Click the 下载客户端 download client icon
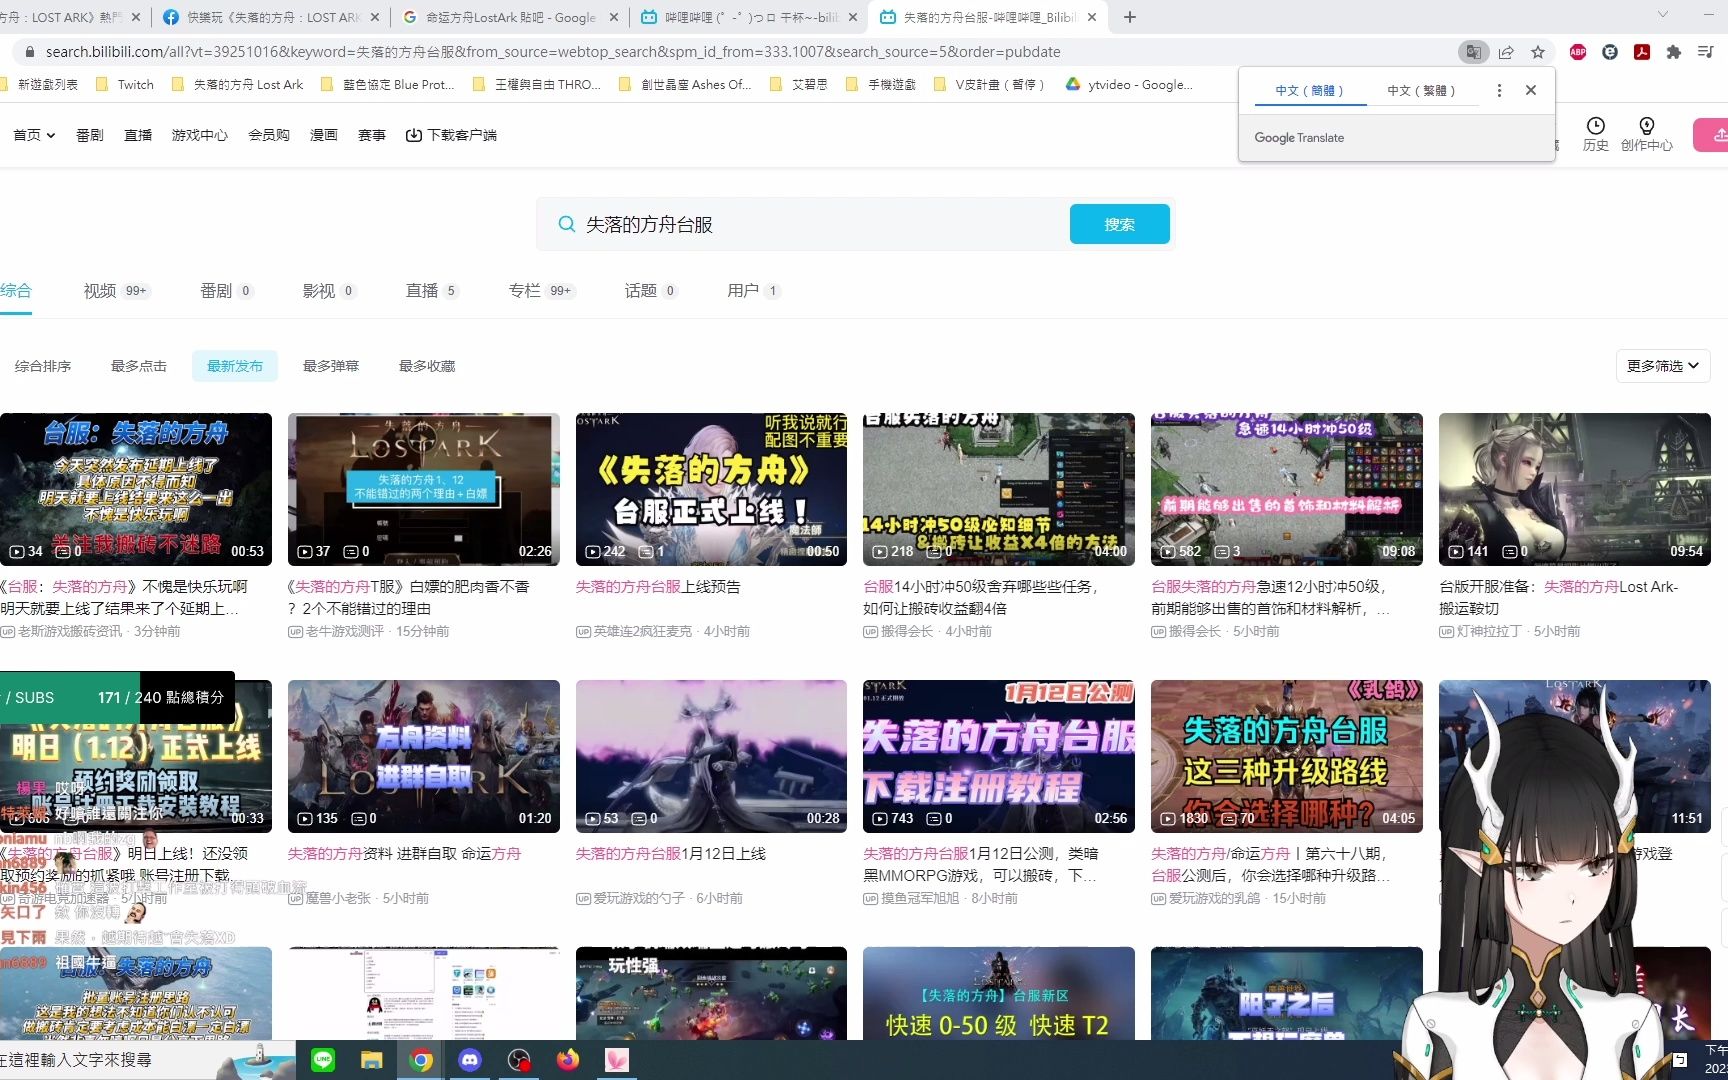The height and width of the screenshot is (1080, 1728). [414, 135]
